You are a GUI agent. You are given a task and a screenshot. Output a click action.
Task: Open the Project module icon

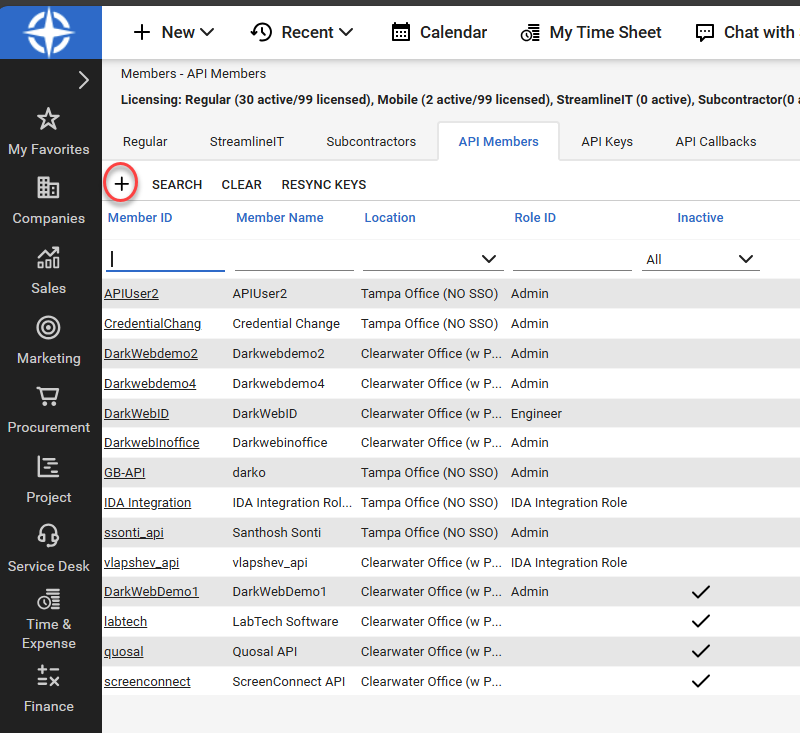coord(48,466)
